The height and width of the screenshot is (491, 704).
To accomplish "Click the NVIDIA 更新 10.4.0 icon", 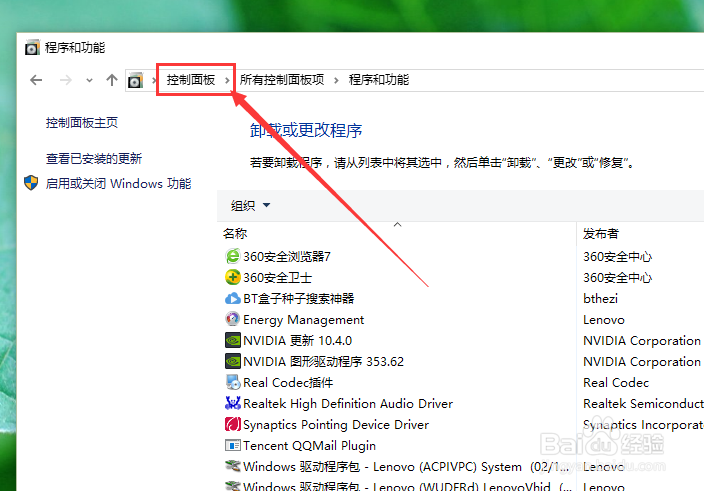I will [233, 340].
